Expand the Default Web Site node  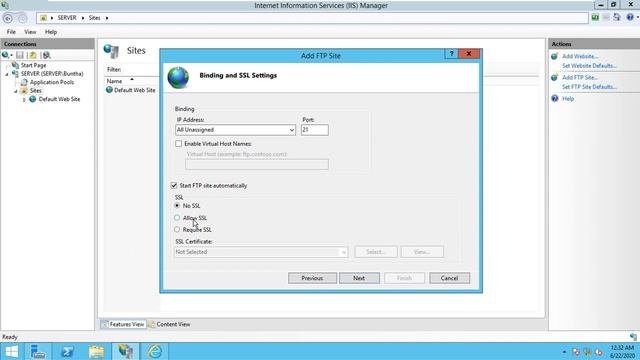pos(24,100)
